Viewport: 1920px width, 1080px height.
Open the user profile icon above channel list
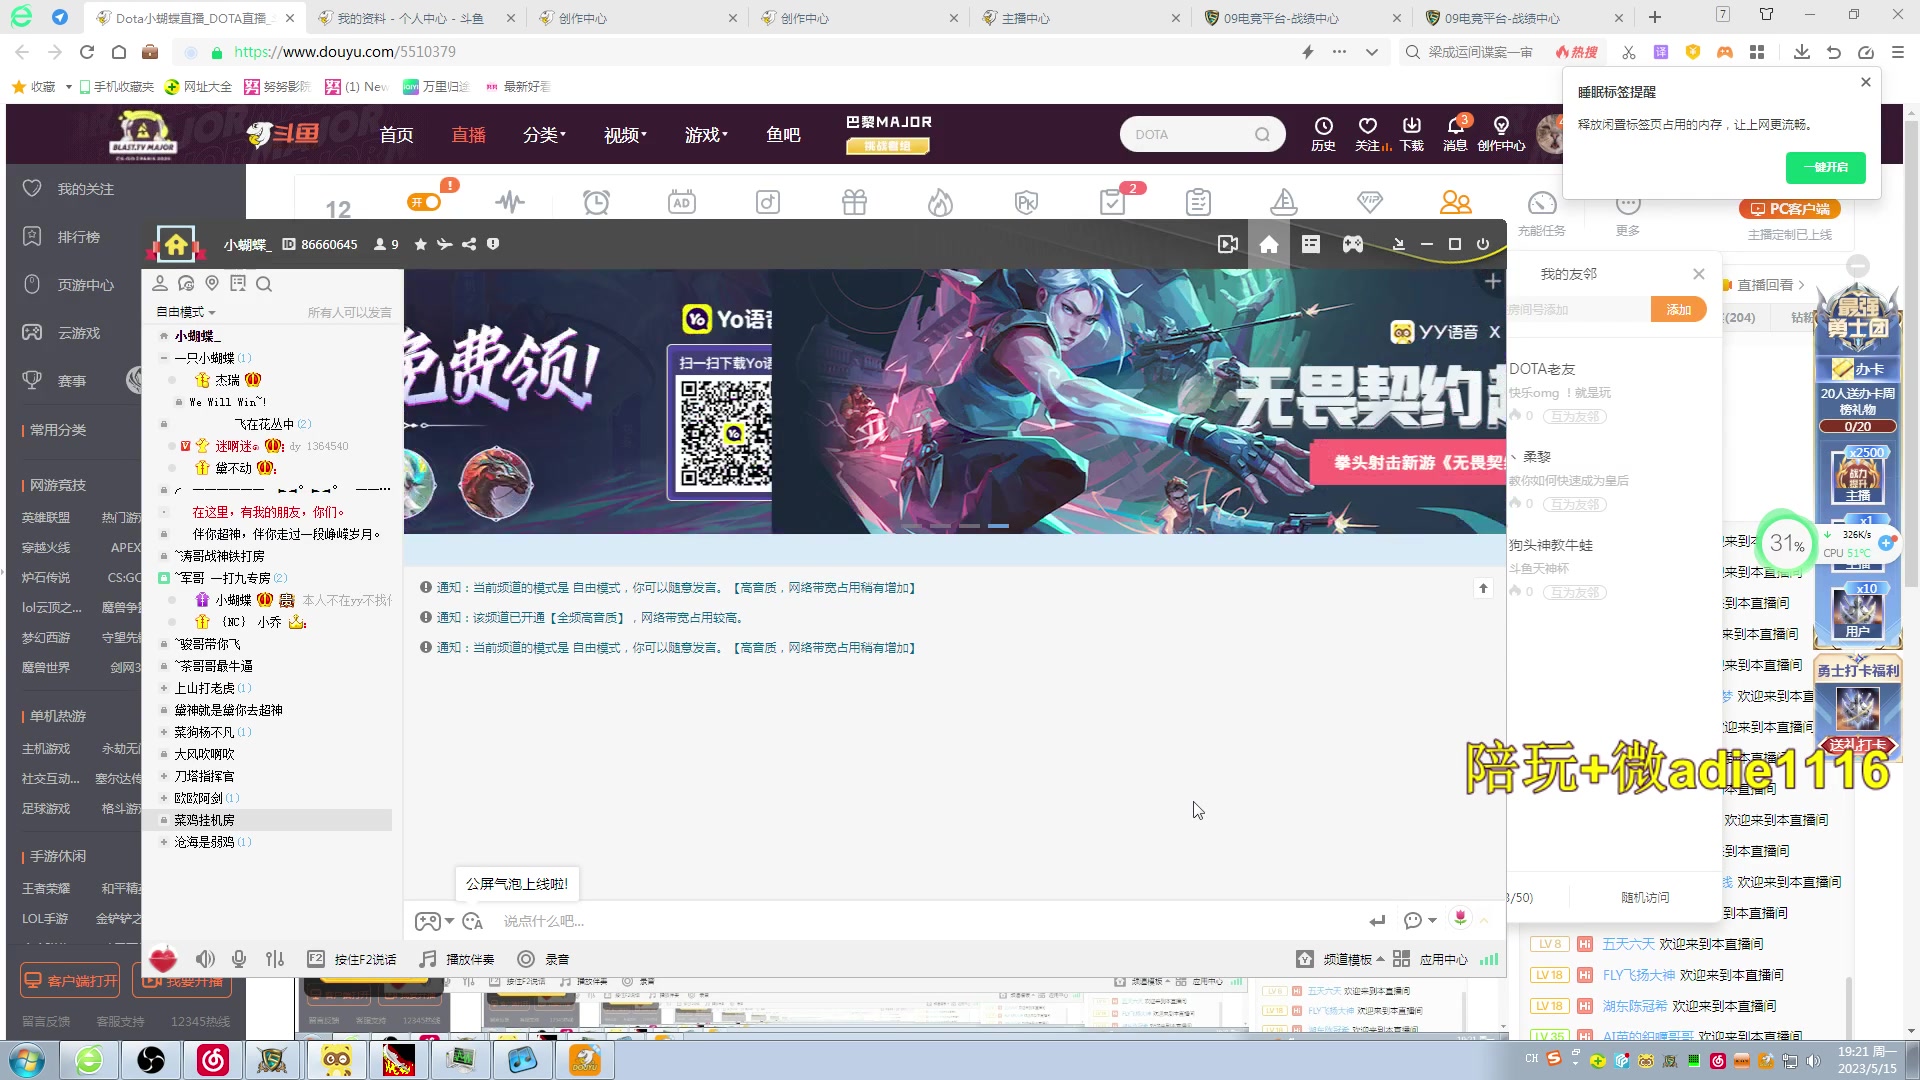[x=160, y=284]
